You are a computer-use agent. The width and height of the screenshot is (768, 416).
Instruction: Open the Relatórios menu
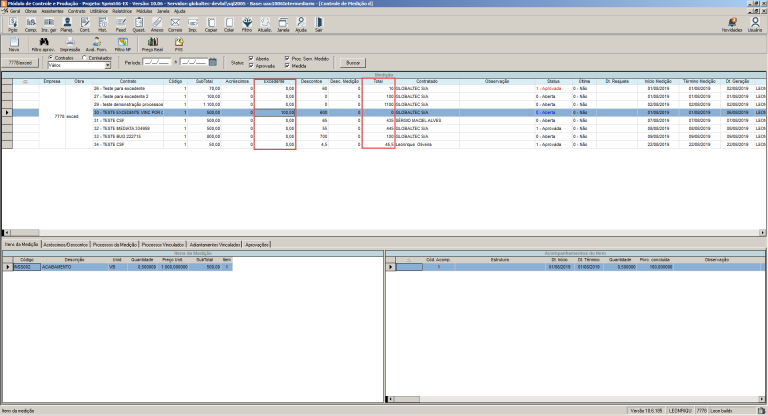click(x=125, y=13)
